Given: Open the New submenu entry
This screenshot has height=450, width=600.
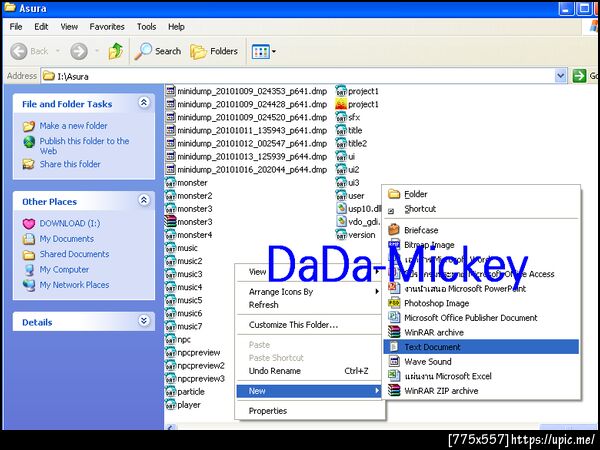Looking at the screenshot, I should tap(309, 391).
